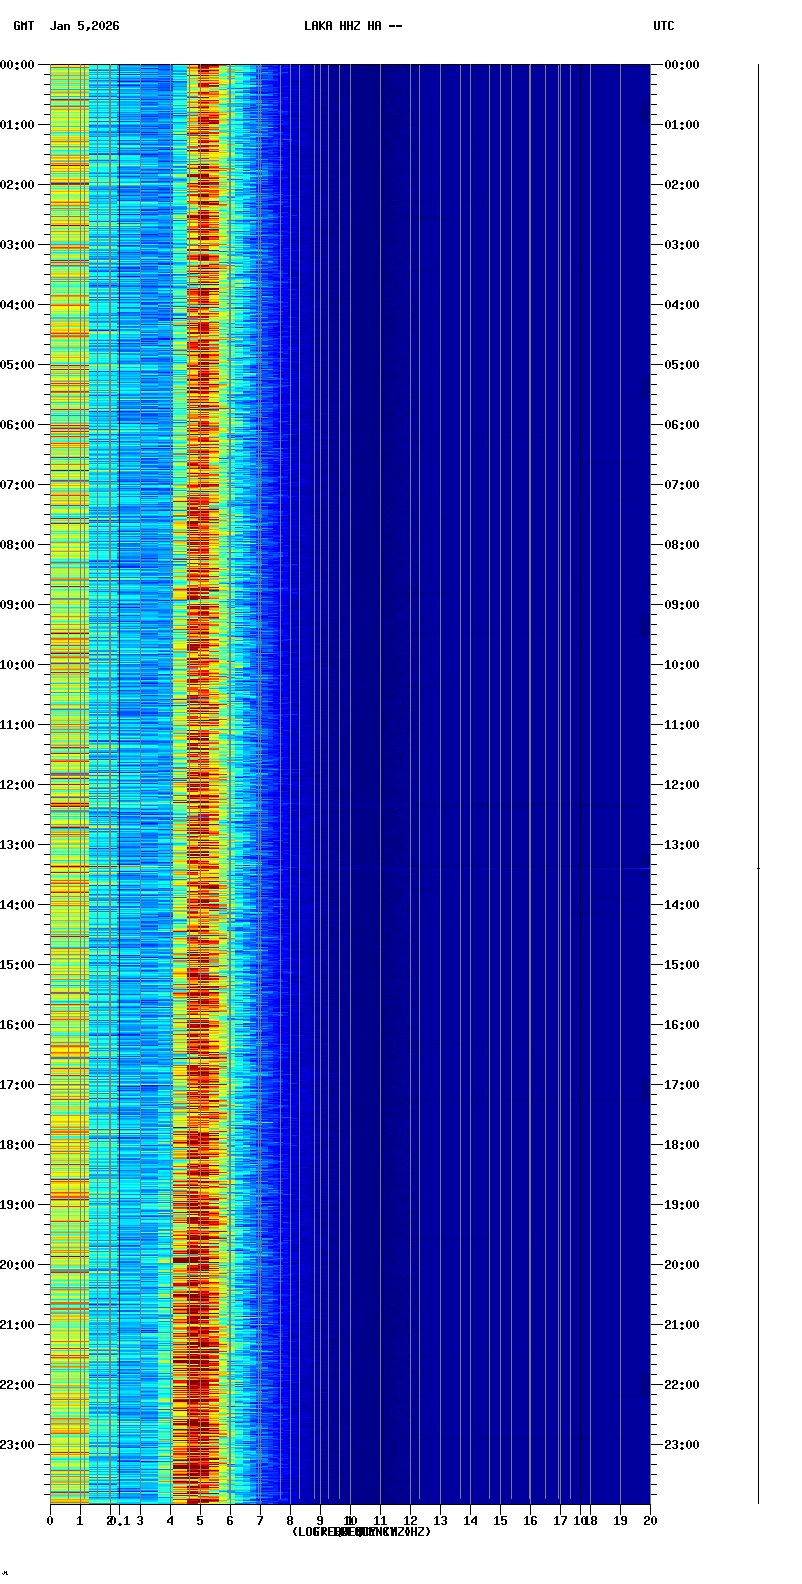Screen dimensions: 802x1584
Task: Select the 12:00 mark on left time axis
Action: (19, 785)
